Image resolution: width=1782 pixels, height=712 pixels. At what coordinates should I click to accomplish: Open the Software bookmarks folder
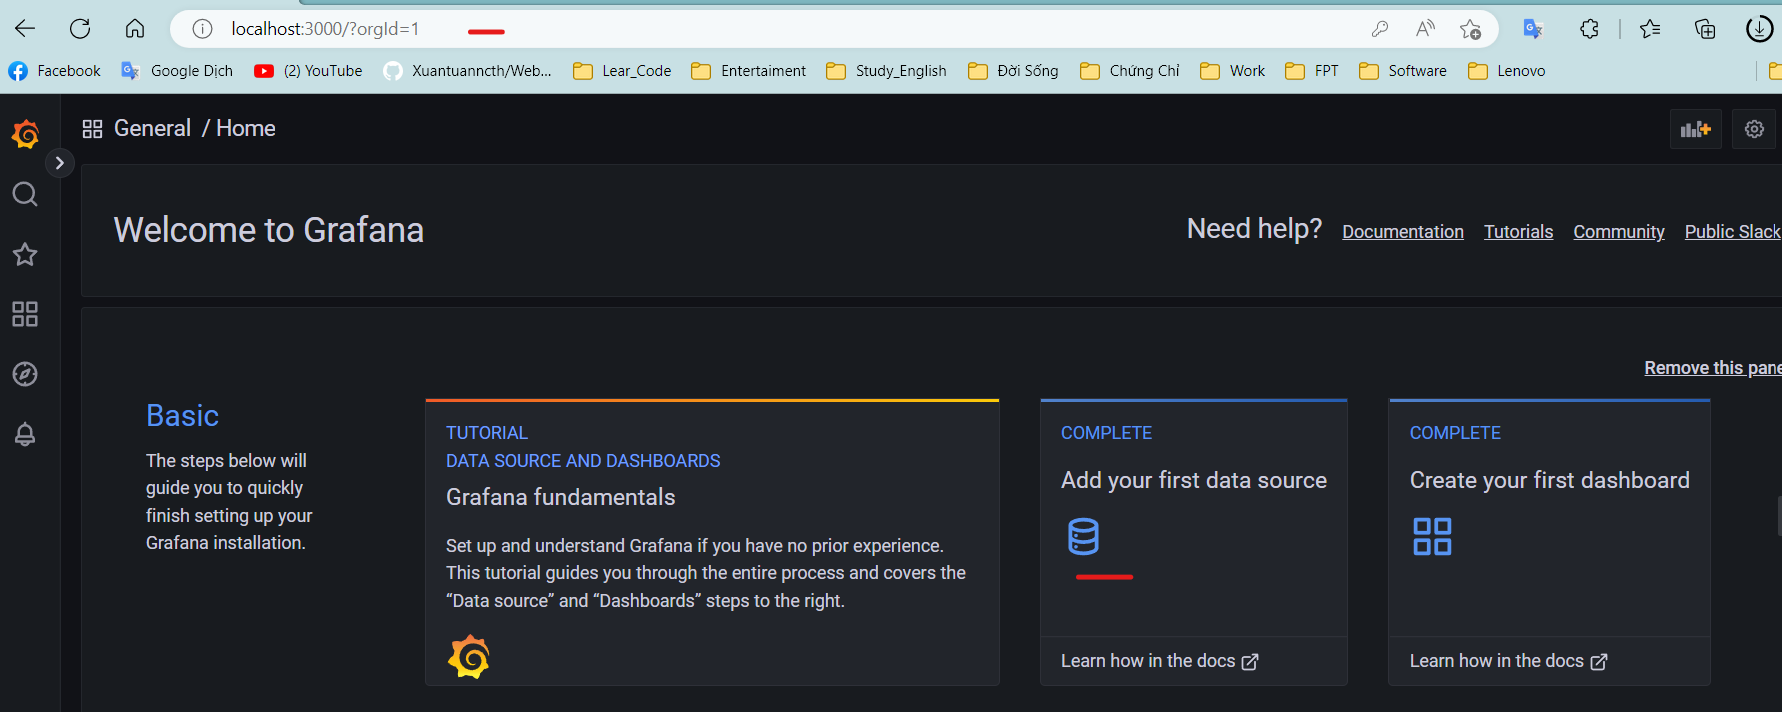click(x=1403, y=71)
